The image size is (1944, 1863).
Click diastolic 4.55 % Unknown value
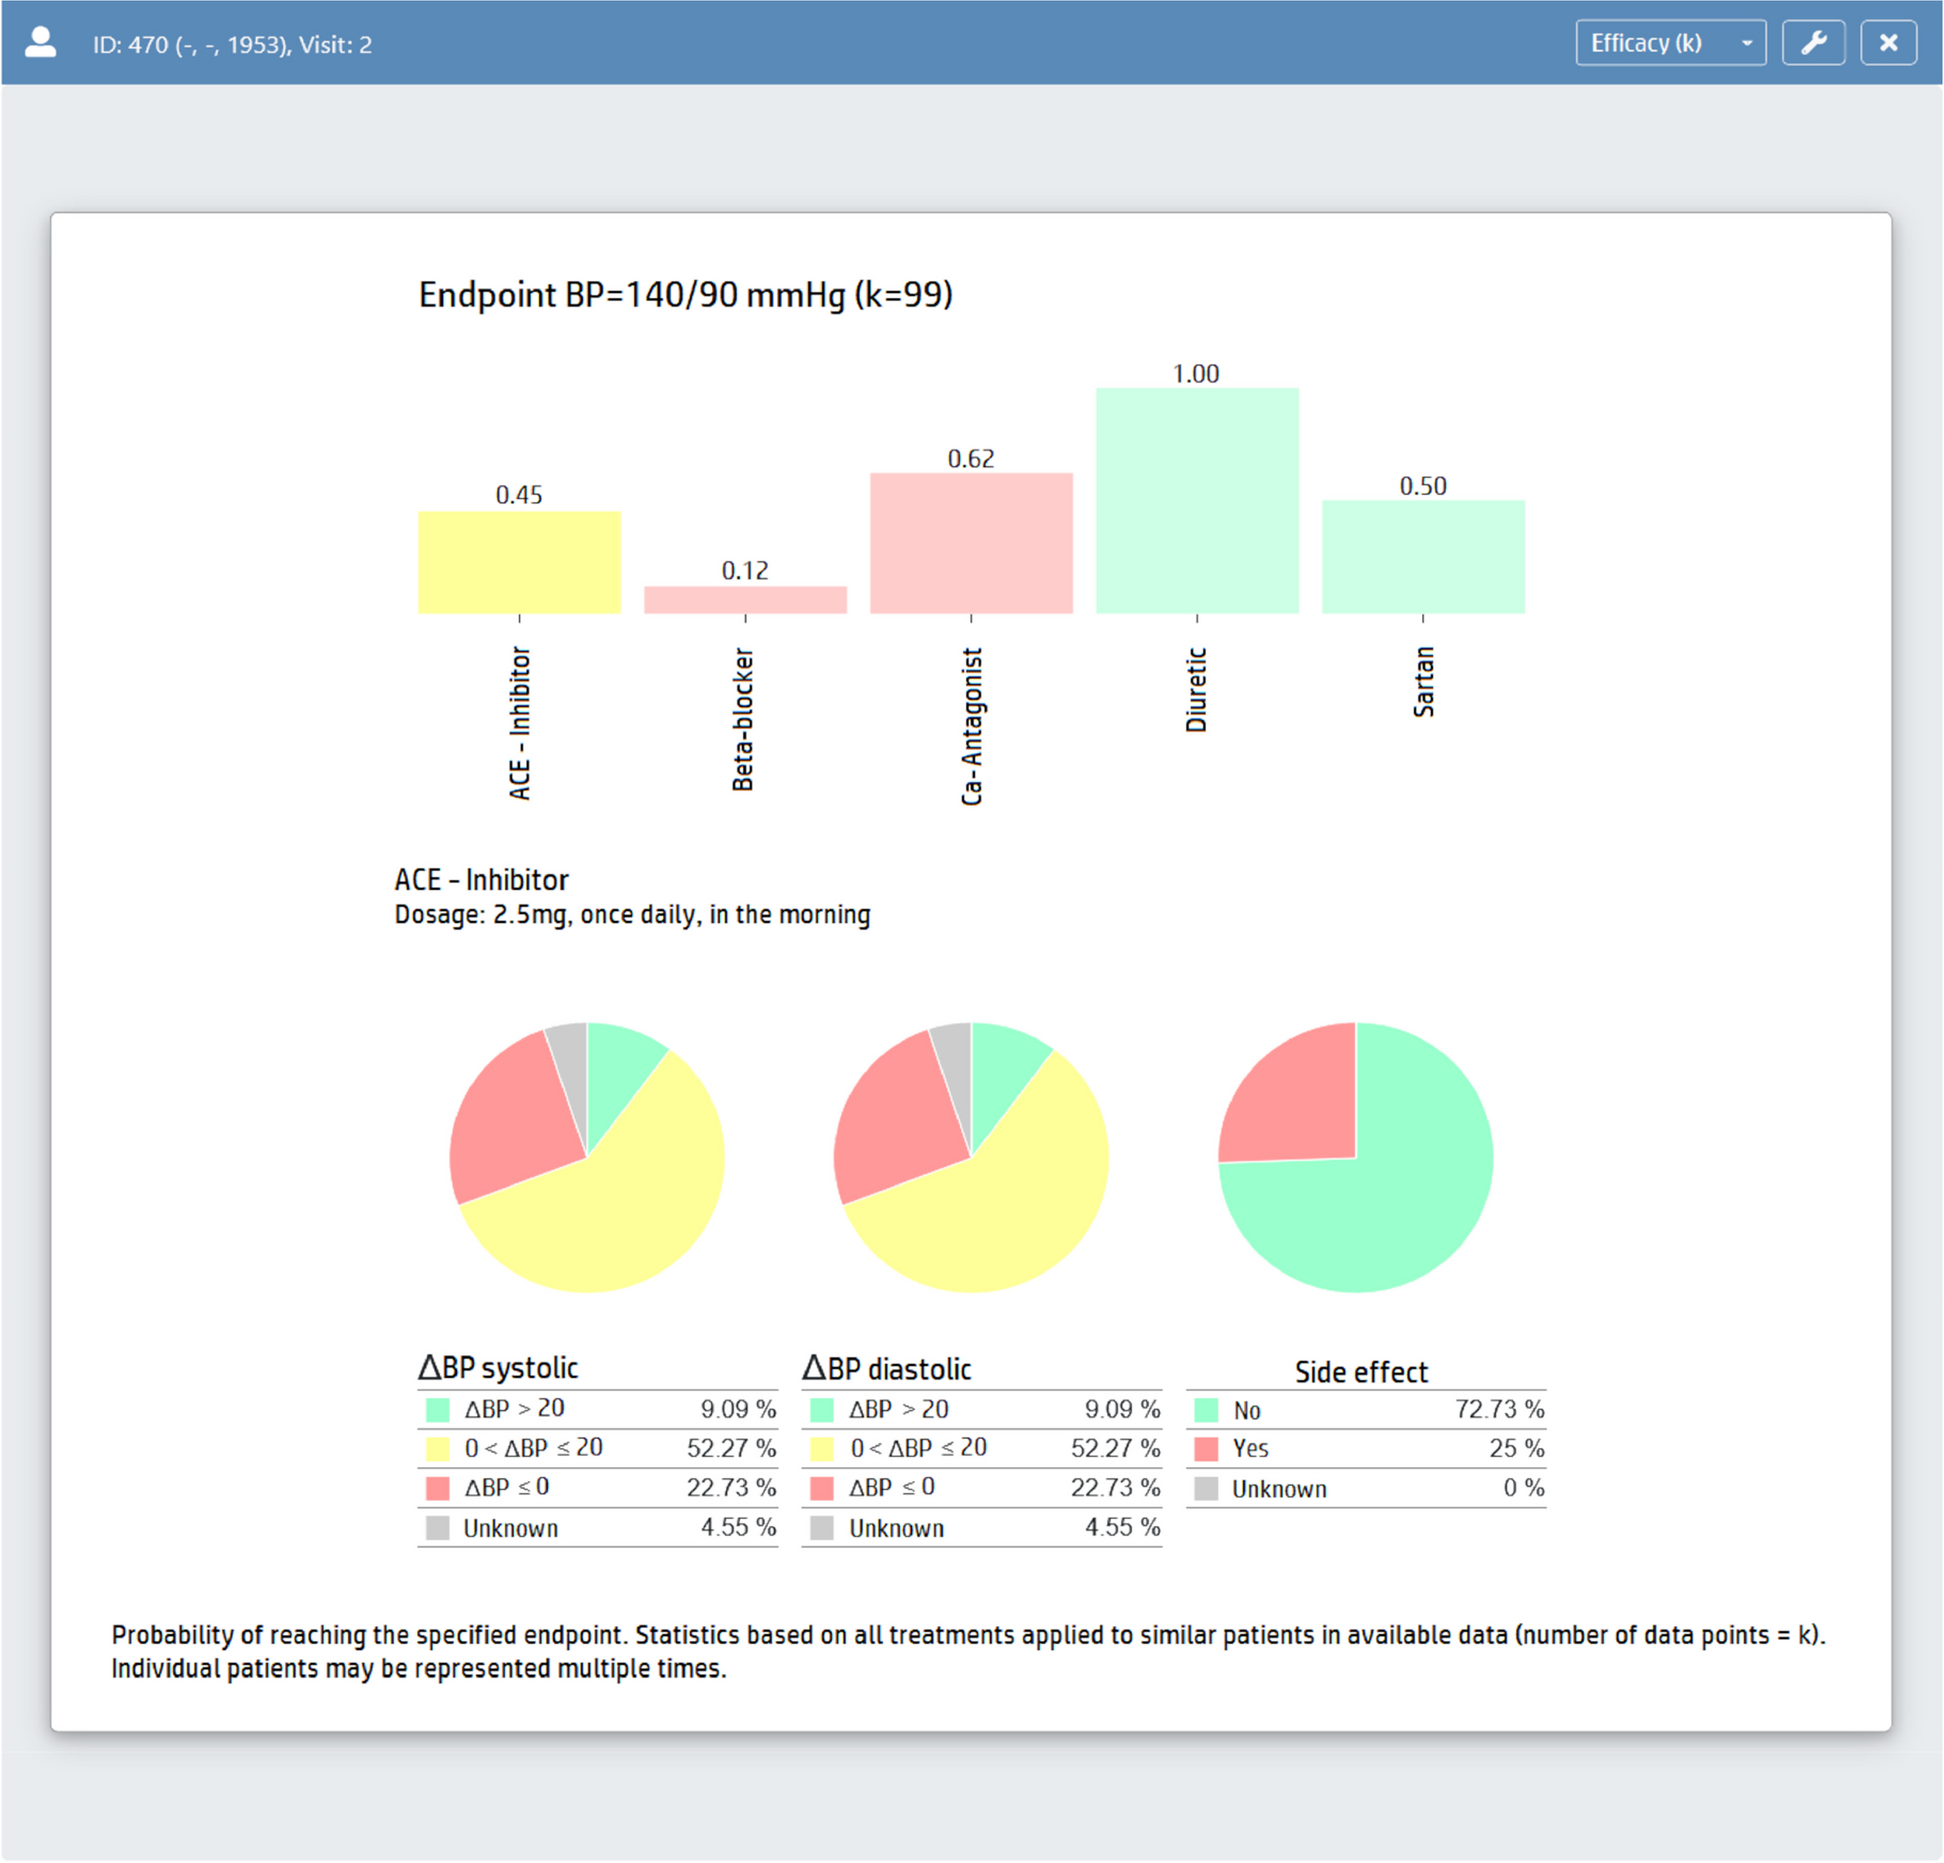click(1122, 1527)
